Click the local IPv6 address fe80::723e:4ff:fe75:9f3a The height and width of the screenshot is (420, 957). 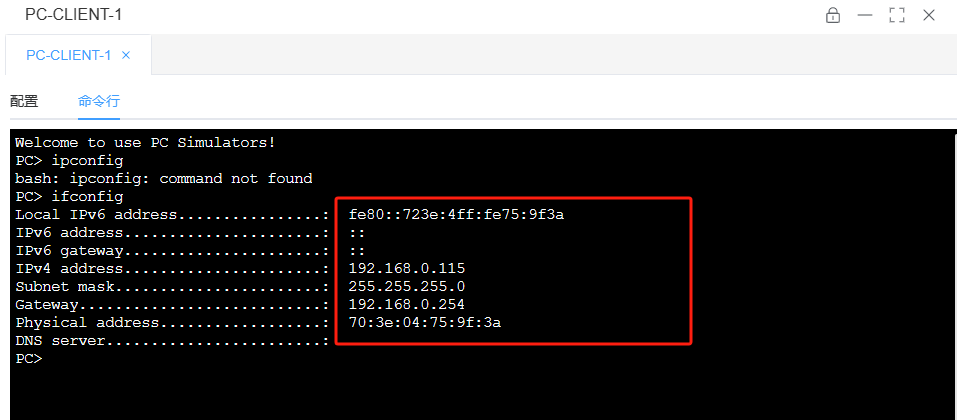coord(456,215)
